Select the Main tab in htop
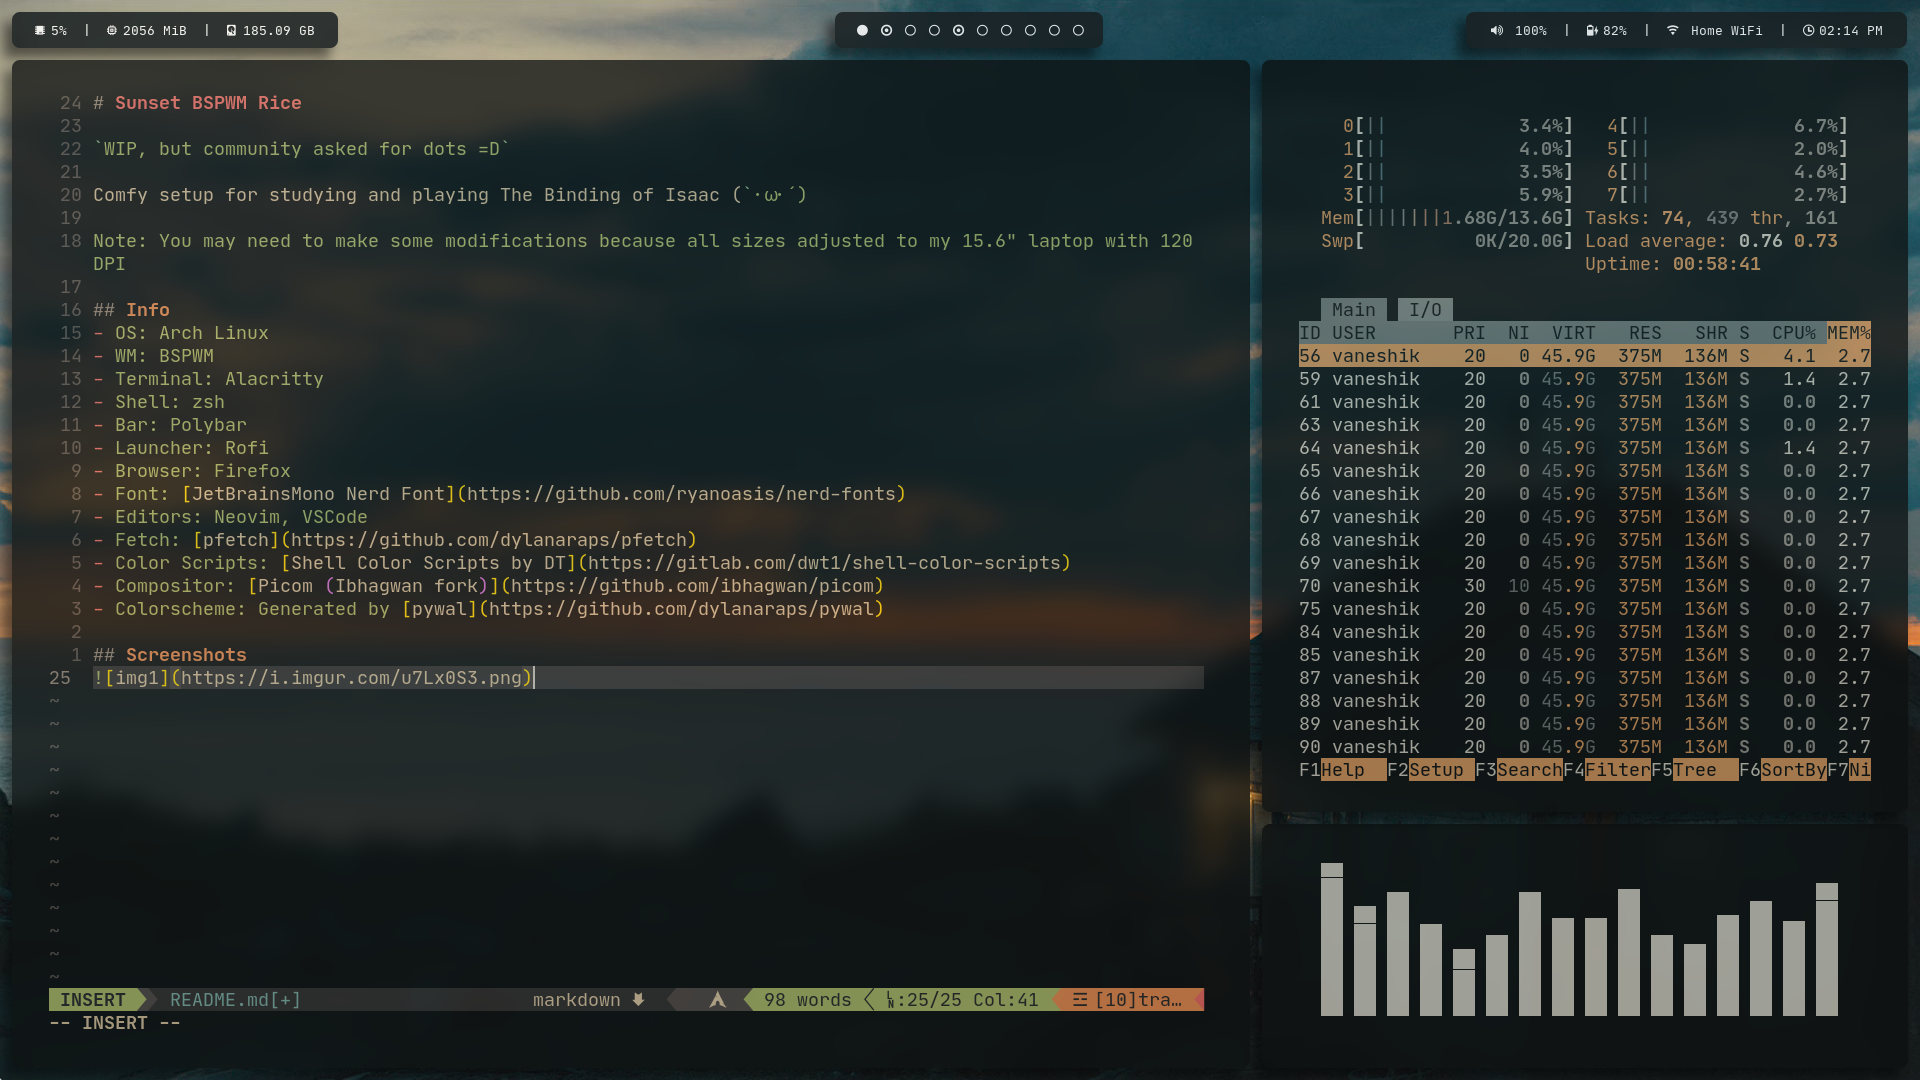Screen dimensions: 1920x1080 (x=1353, y=310)
